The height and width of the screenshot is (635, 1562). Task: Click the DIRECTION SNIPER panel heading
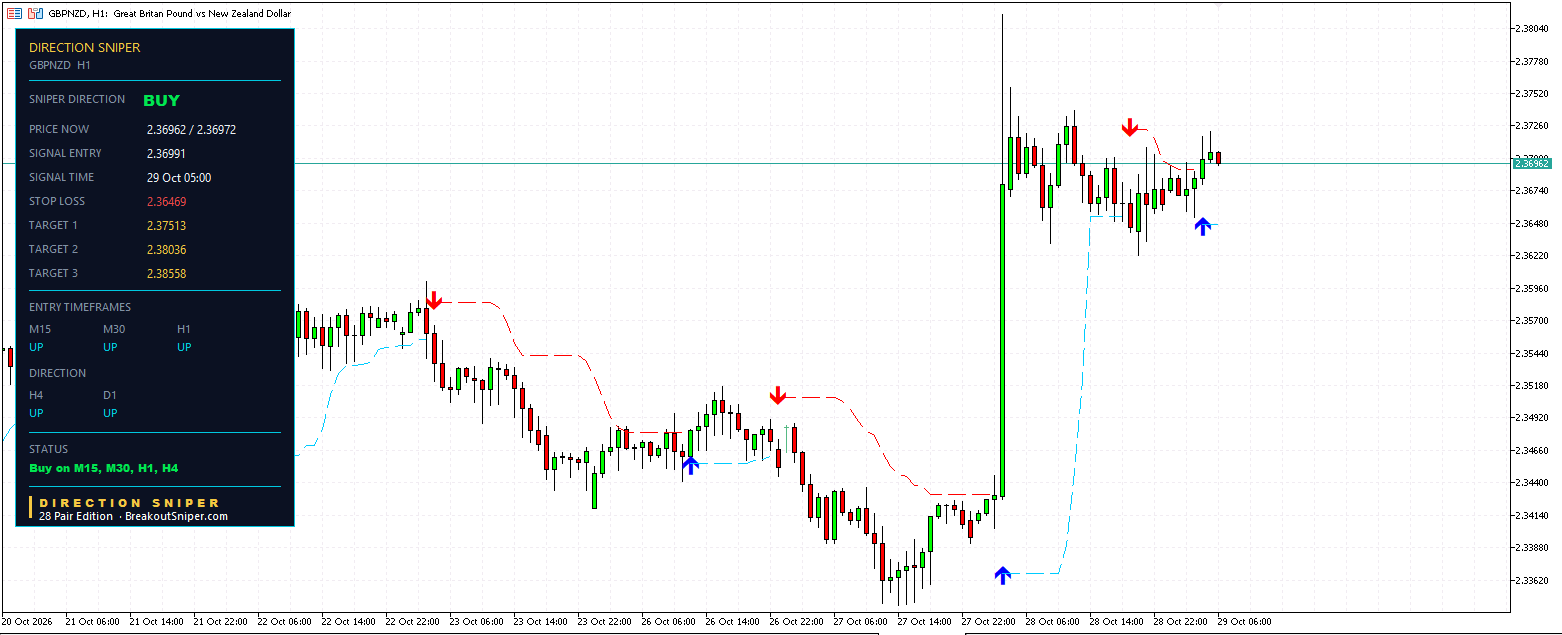tap(85, 47)
